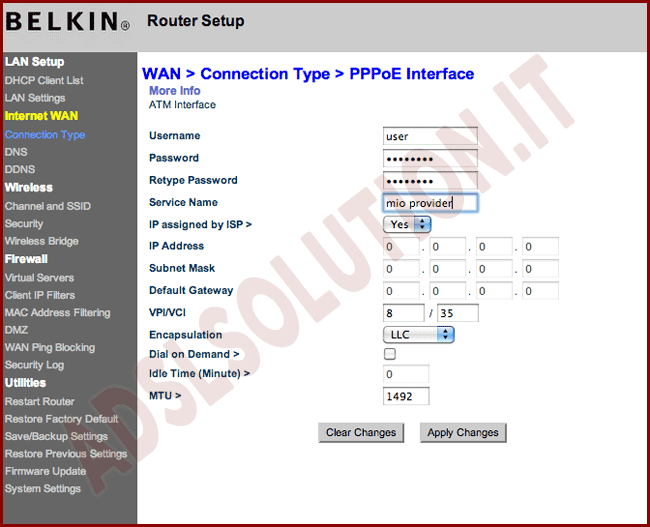
Task: Click the Wireless section heading
Action: 29,187
